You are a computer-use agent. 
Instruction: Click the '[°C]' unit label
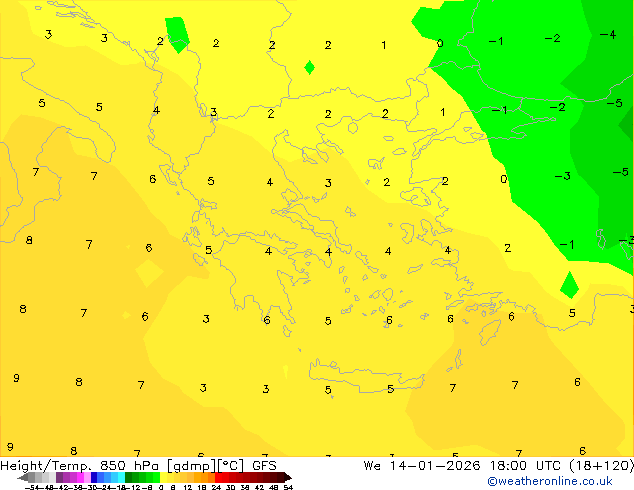coord(231,466)
